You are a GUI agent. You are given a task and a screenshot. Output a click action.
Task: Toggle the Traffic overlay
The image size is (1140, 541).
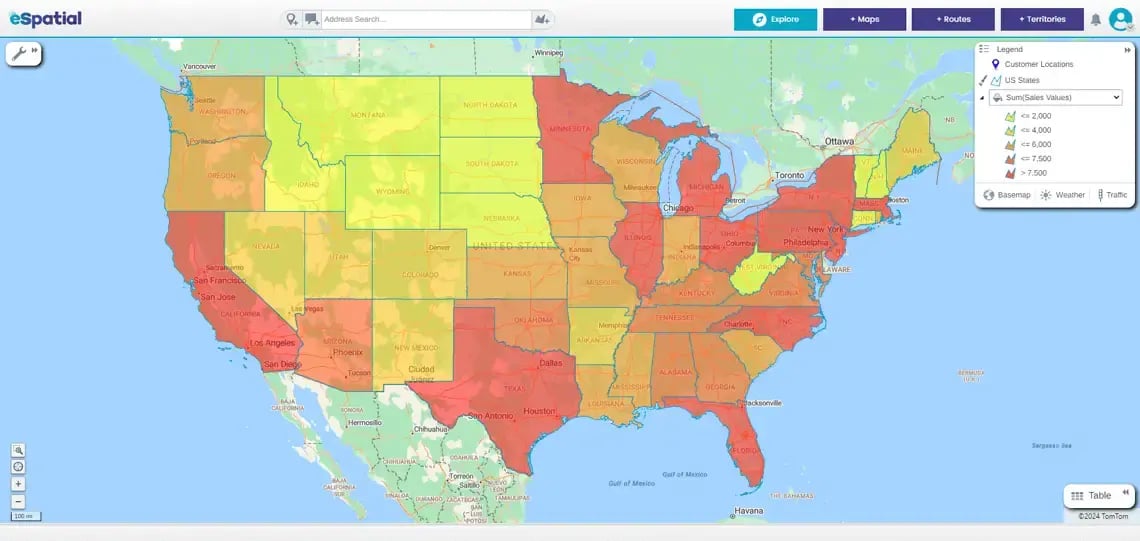pos(1112,195)
